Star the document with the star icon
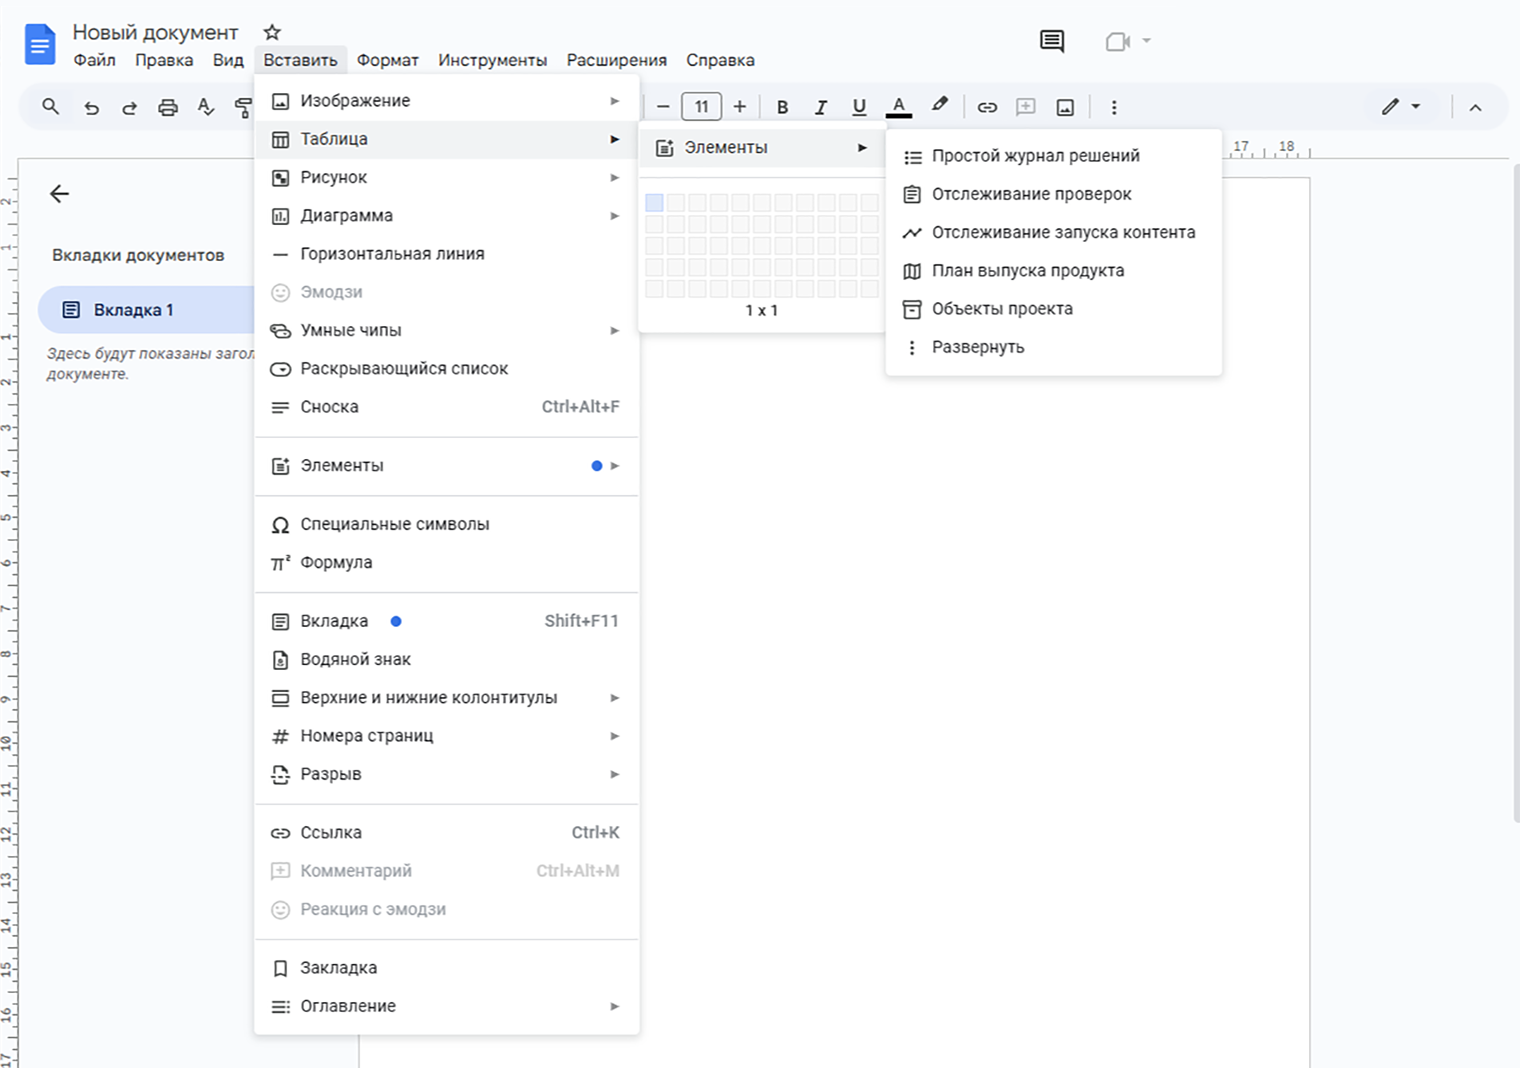Screen dimensions: 1520x1068 coord(272,32)
